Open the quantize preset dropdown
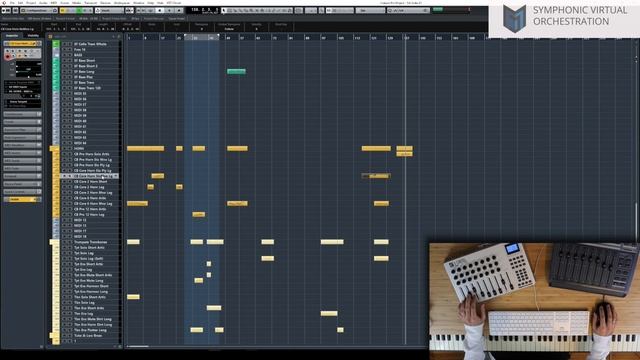This screenshot has width=640, height=360. click(x=408, y=10)
